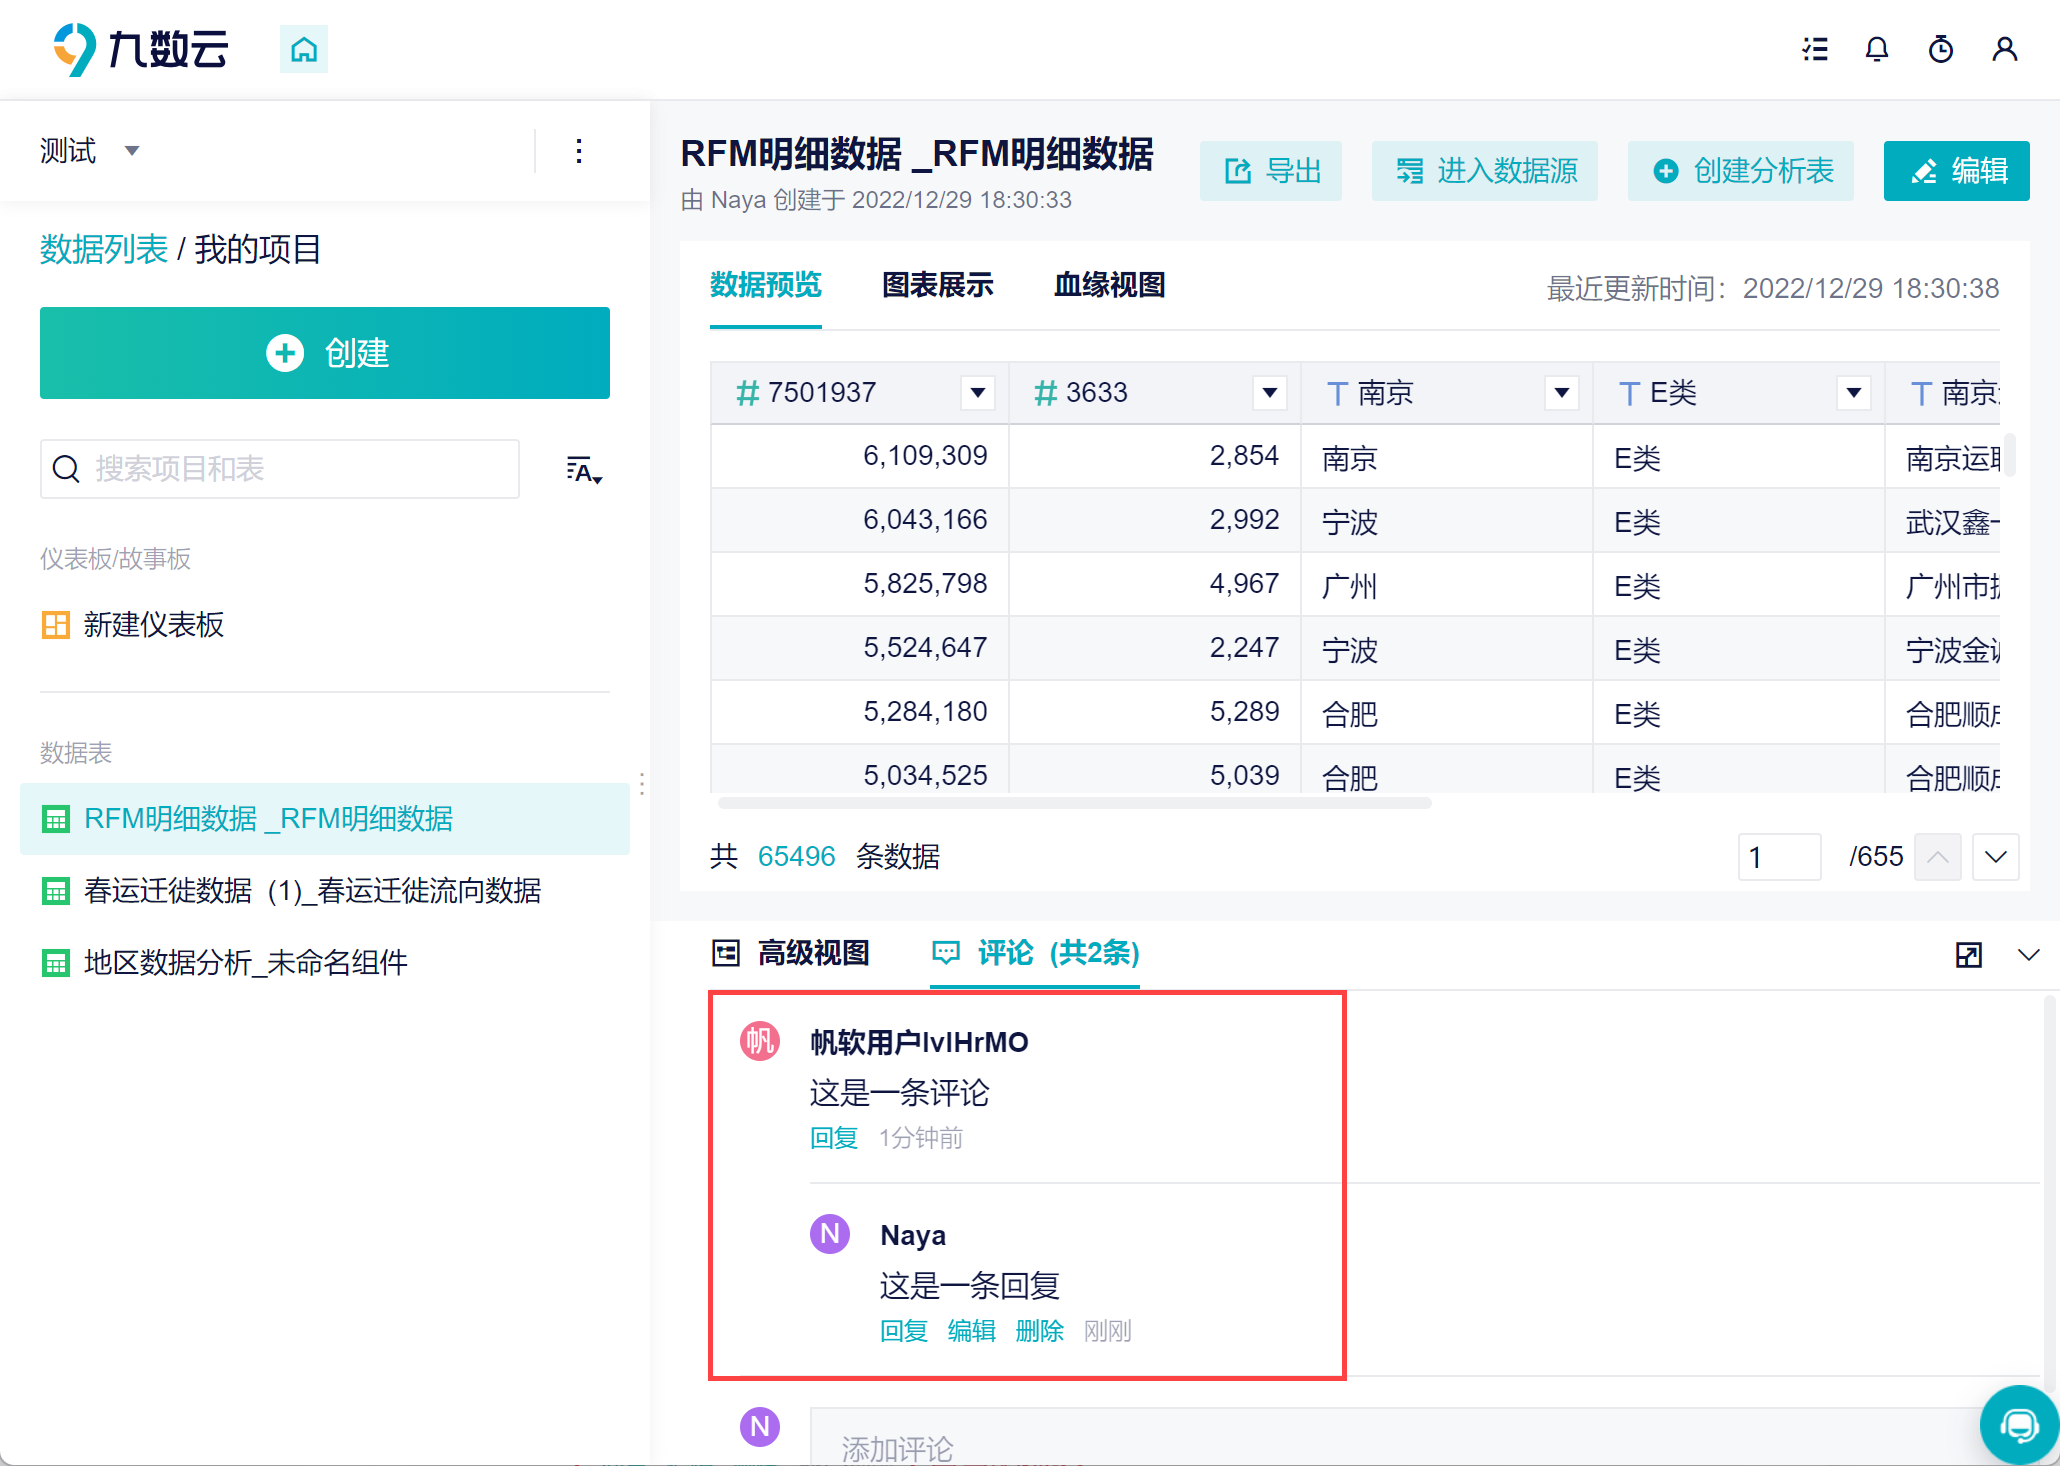
Task: Open the task list icon
Action: (1815, 49)
